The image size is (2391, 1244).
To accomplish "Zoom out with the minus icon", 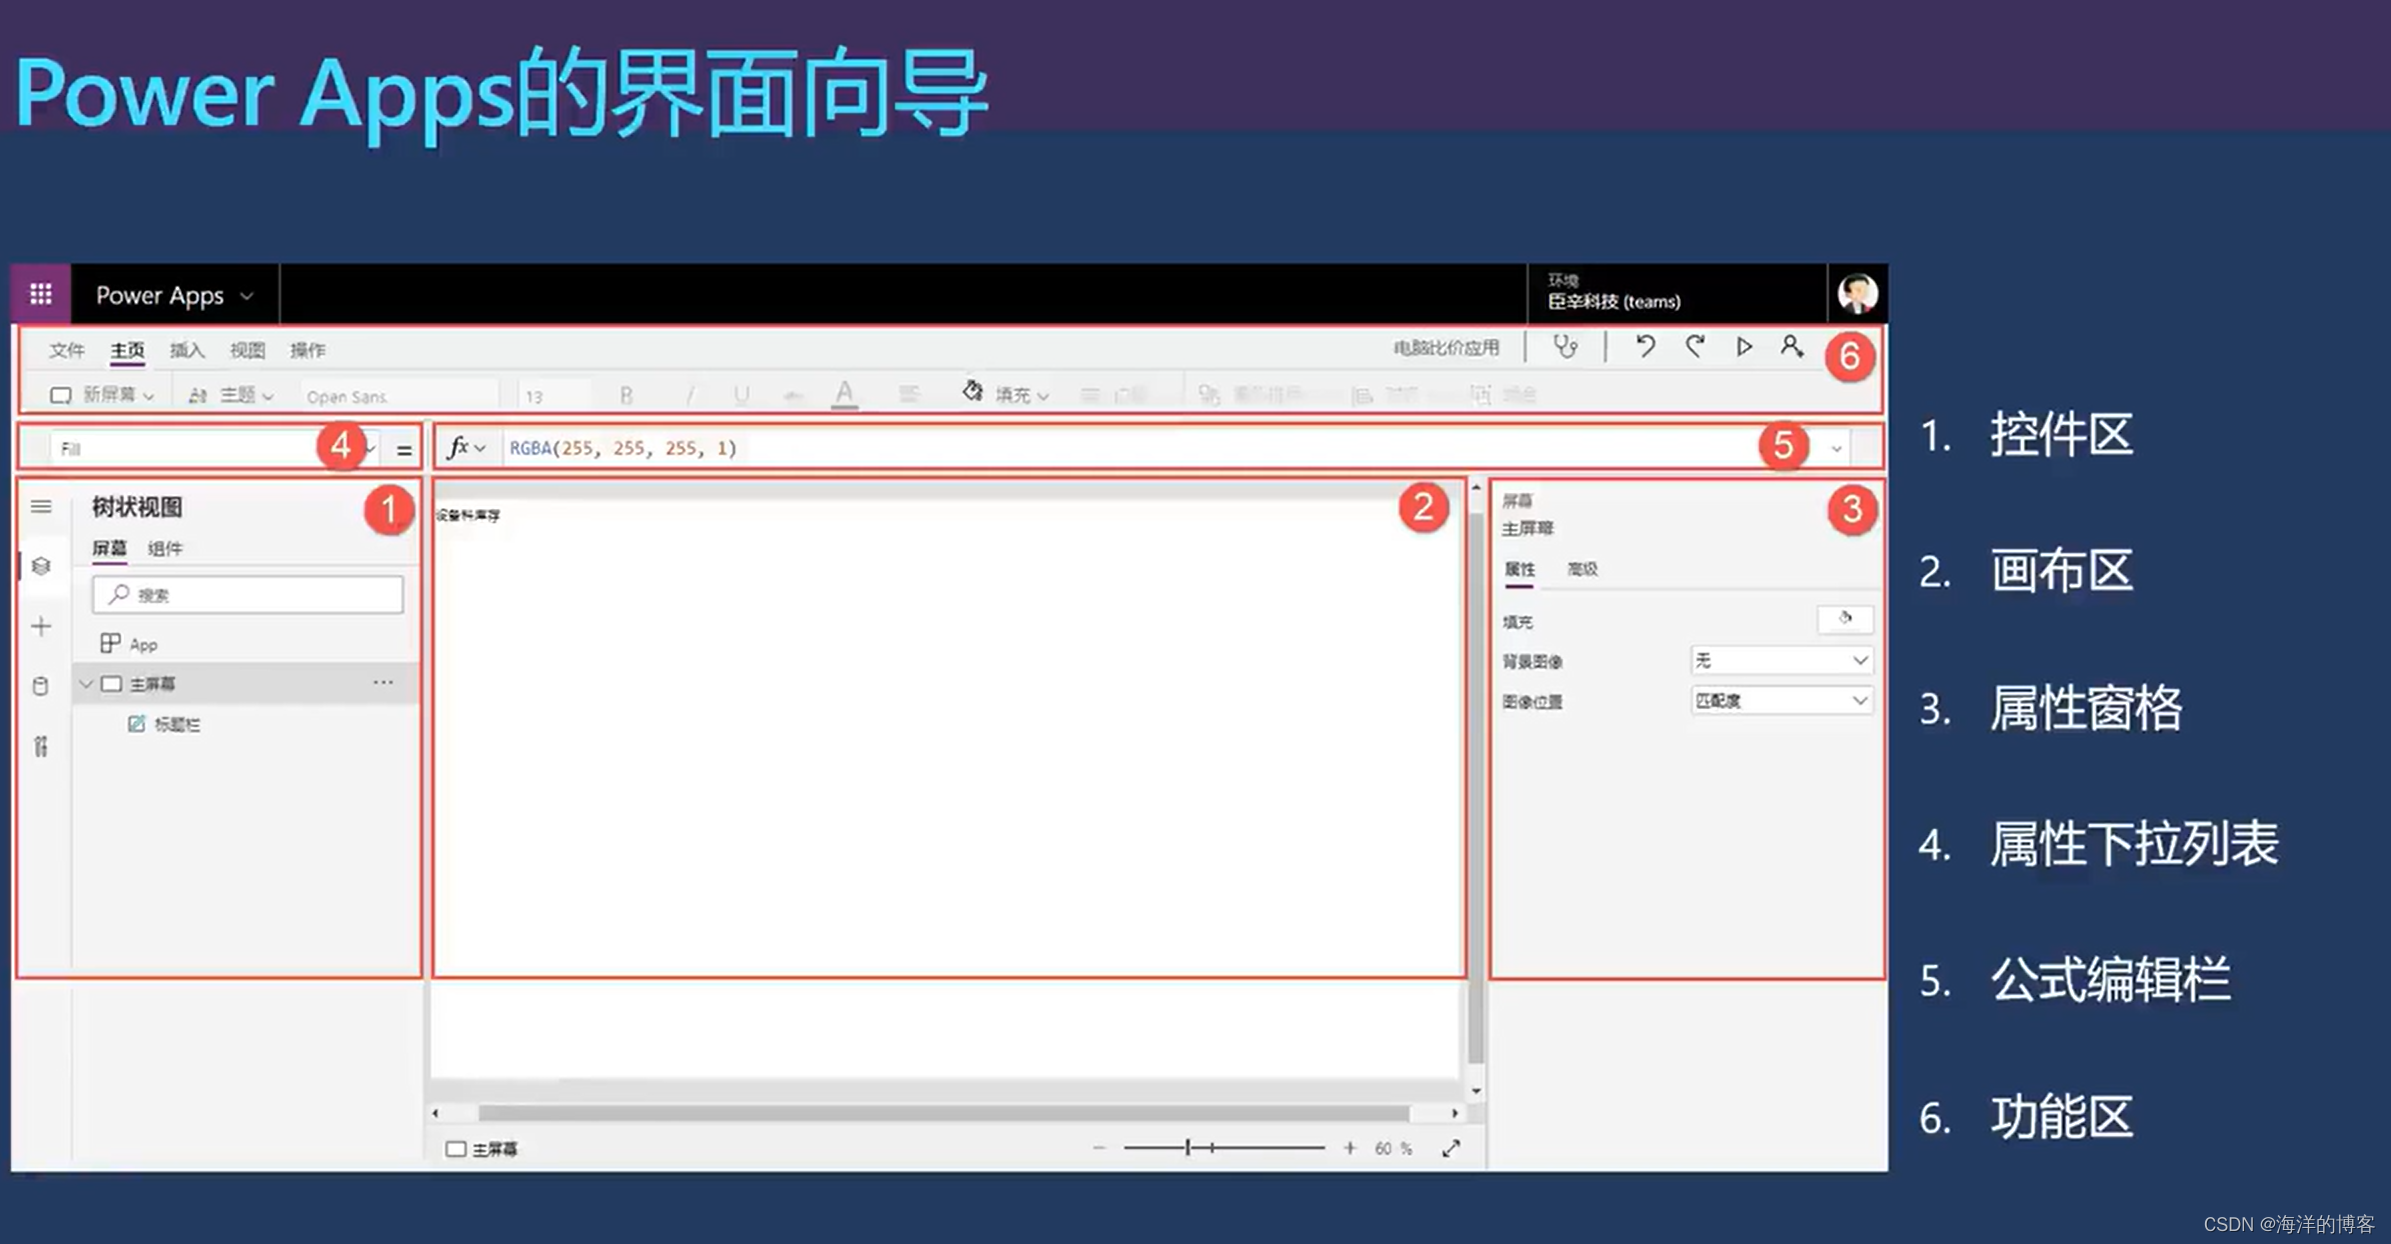I will pos(1099,1148).
